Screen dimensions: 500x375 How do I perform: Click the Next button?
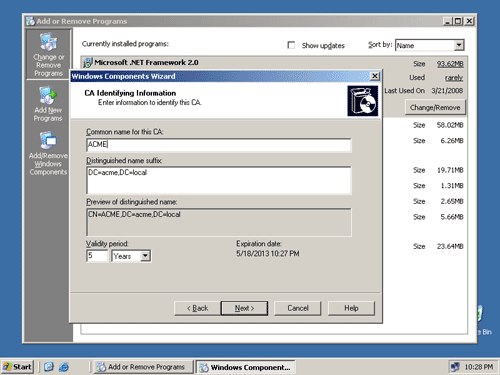point(244,308)
